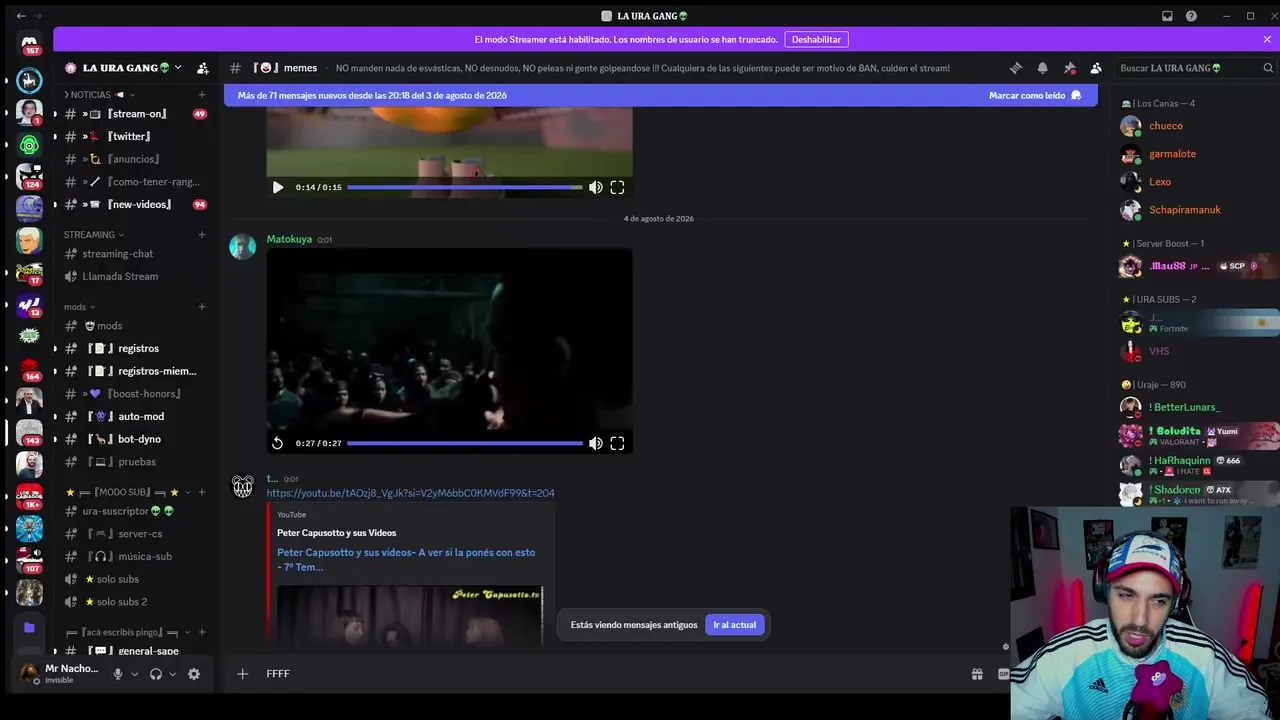
Task: Open Discord direct messages home icon
Action: (x=29, y=45)
